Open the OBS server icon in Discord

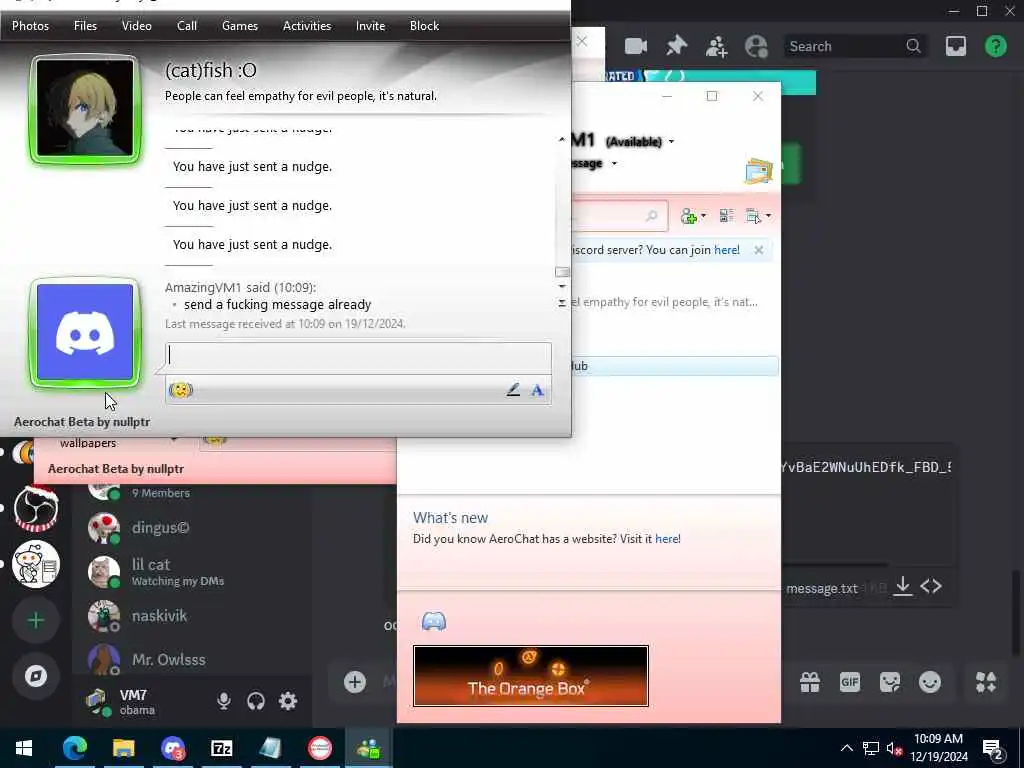[x=36, y=508]
